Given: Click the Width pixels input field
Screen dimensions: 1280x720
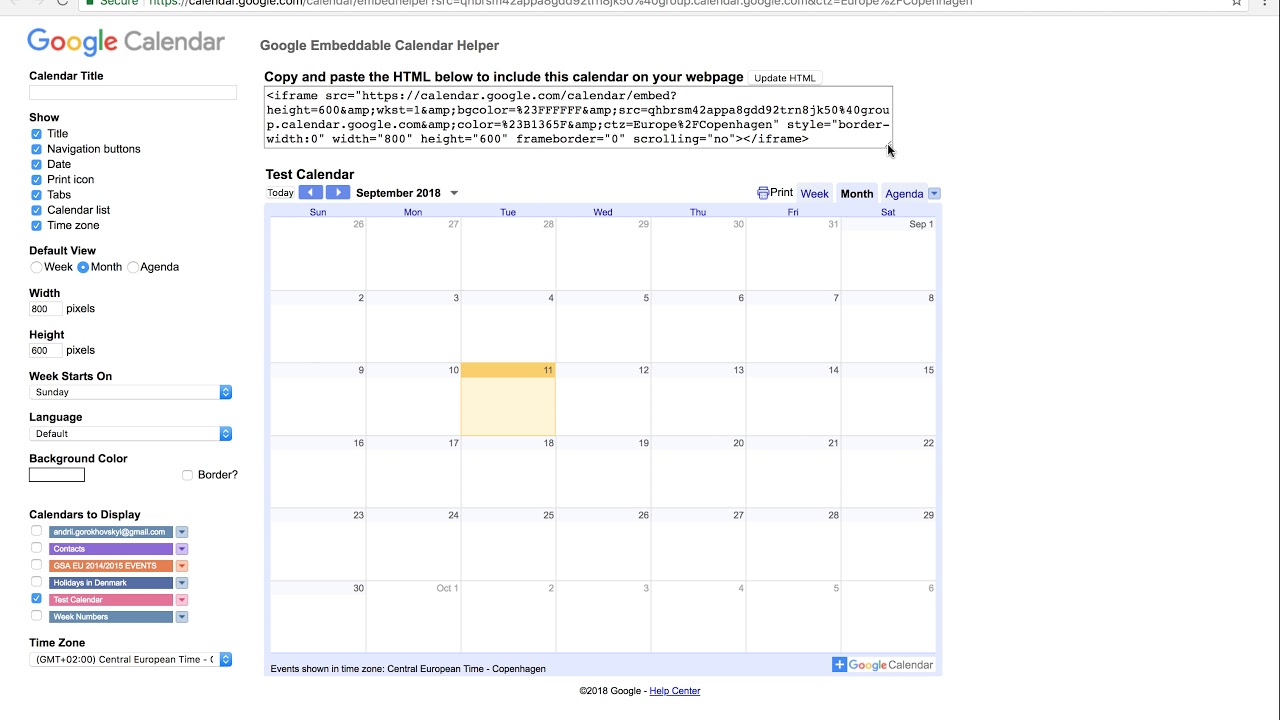Looking at the screenshot, I should [45, 309].
